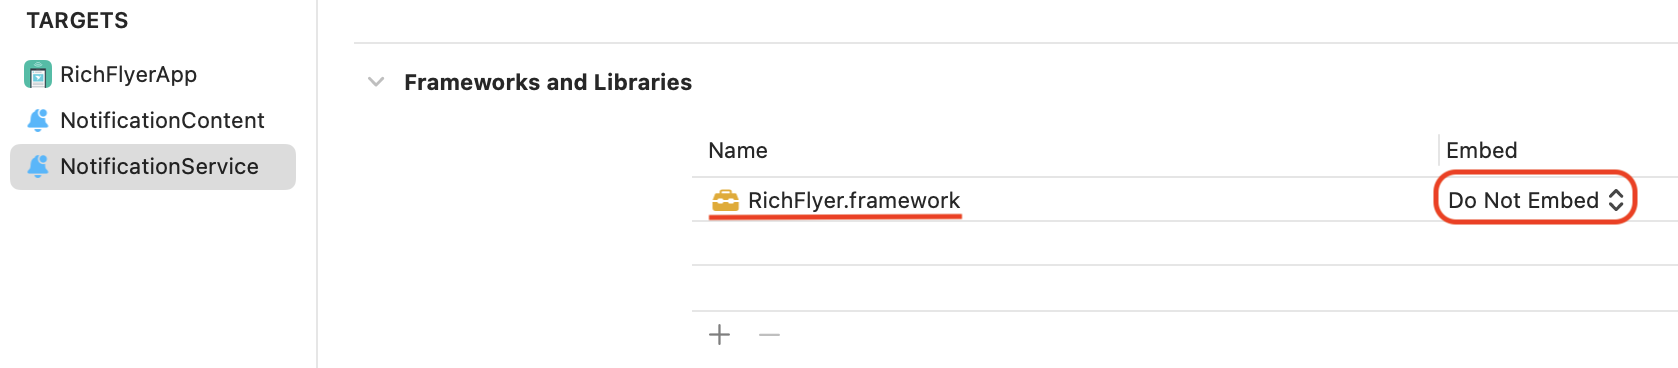Collapse the Frameworks and Libraries section chevron

coord(376,82)
